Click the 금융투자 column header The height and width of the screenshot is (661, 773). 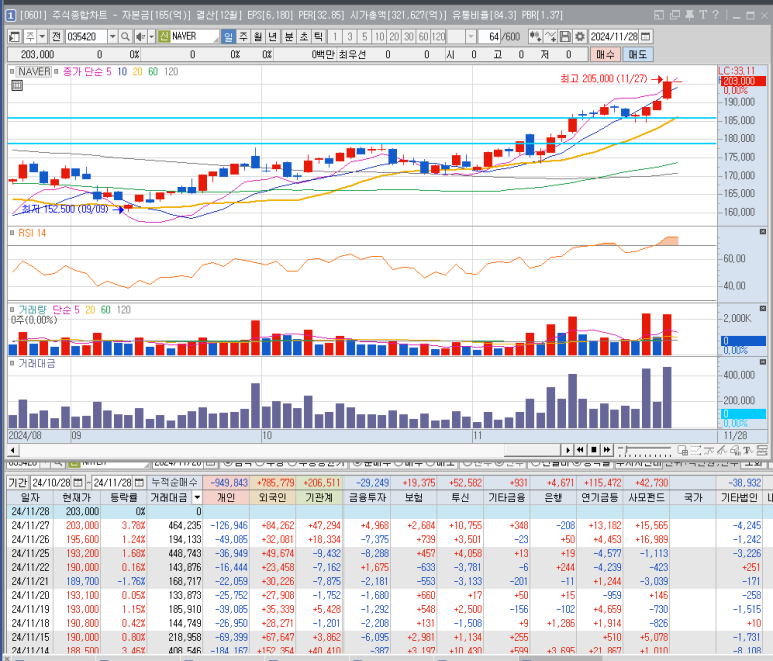click(x=367, y=497)
